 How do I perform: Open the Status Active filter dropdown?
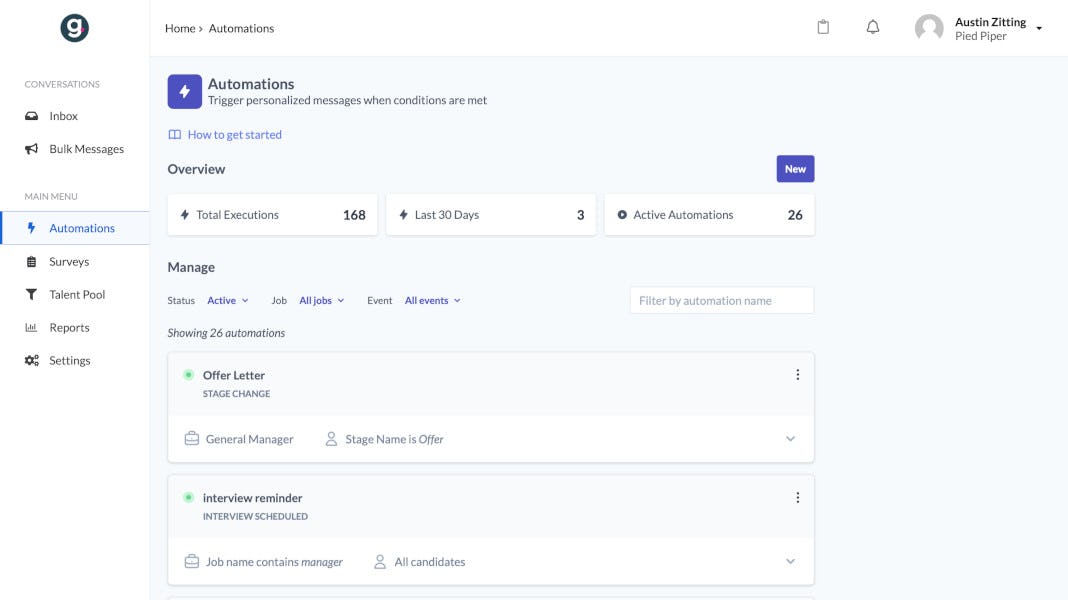(228, 301)
